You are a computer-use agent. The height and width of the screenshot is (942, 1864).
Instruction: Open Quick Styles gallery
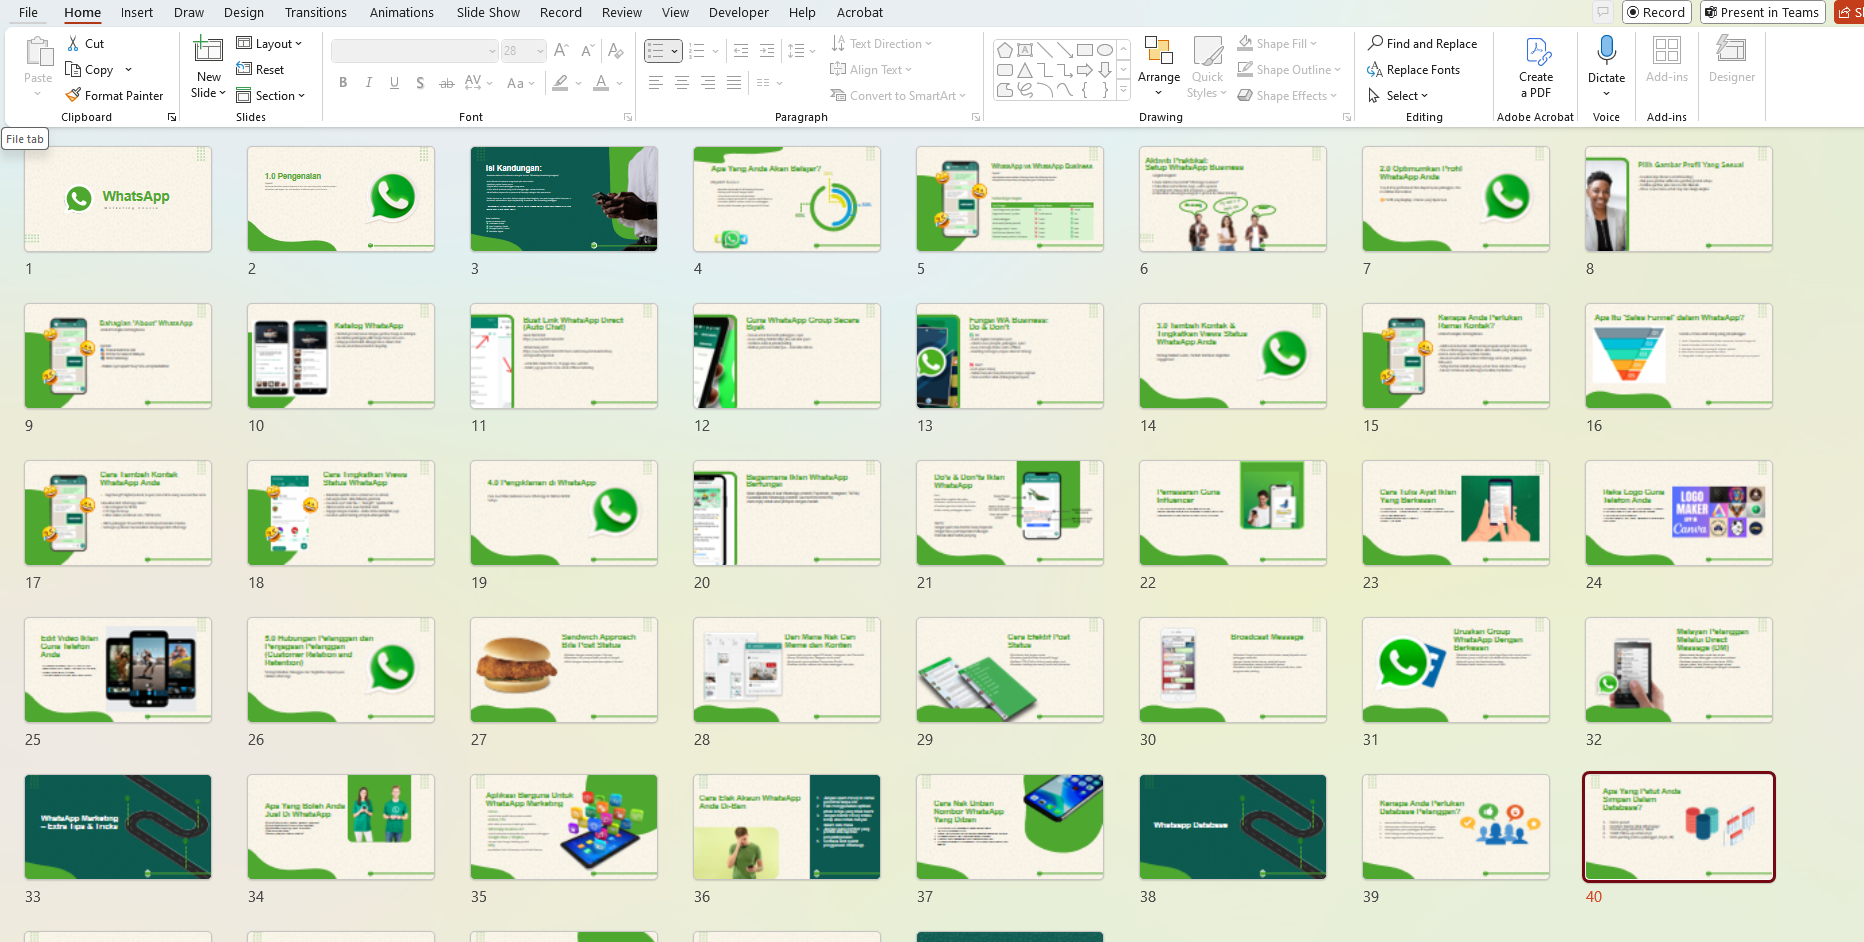click(1207, 66)
